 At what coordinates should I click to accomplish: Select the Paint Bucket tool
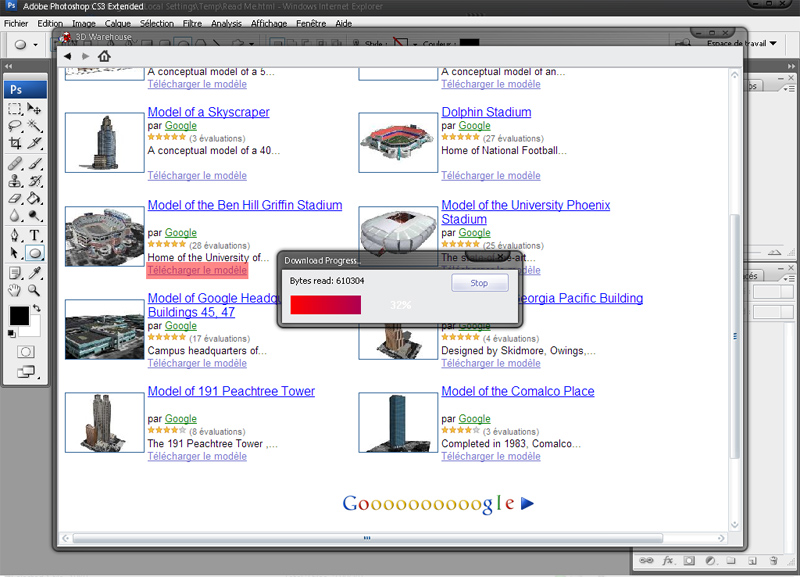pos(34,198)
